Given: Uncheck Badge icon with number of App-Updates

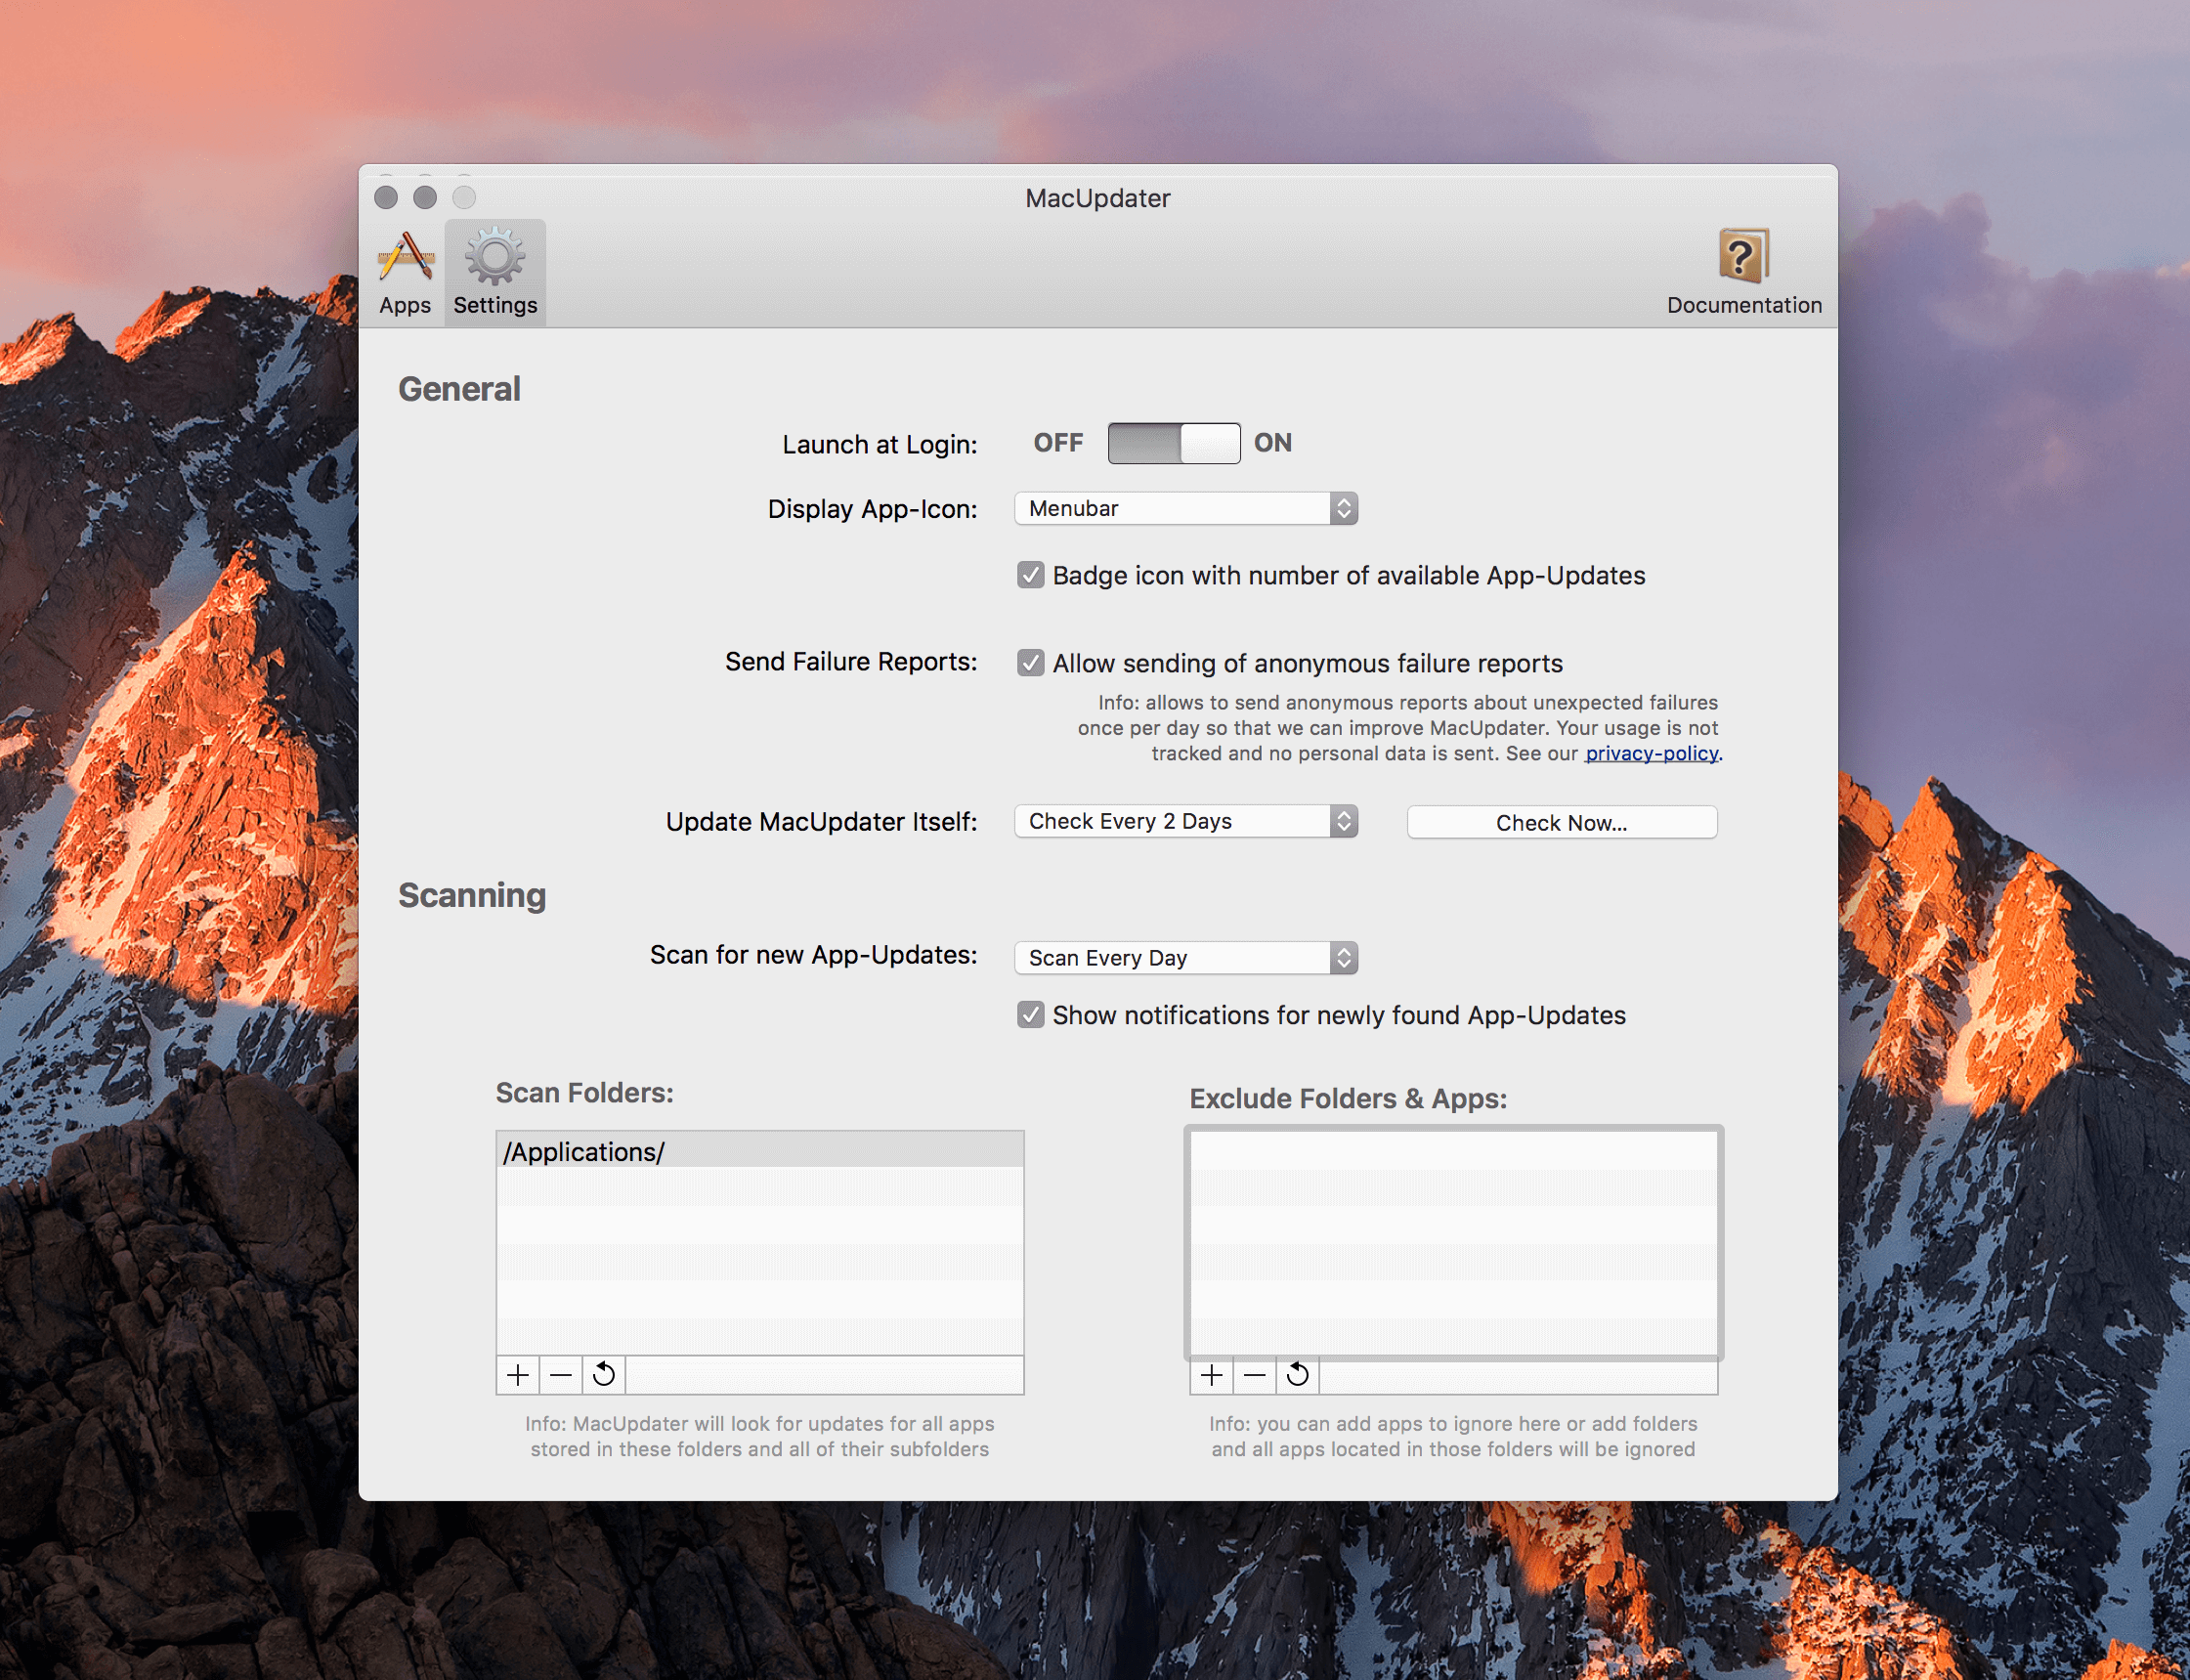Looking at the screenshot, I should coord(1031,575).
